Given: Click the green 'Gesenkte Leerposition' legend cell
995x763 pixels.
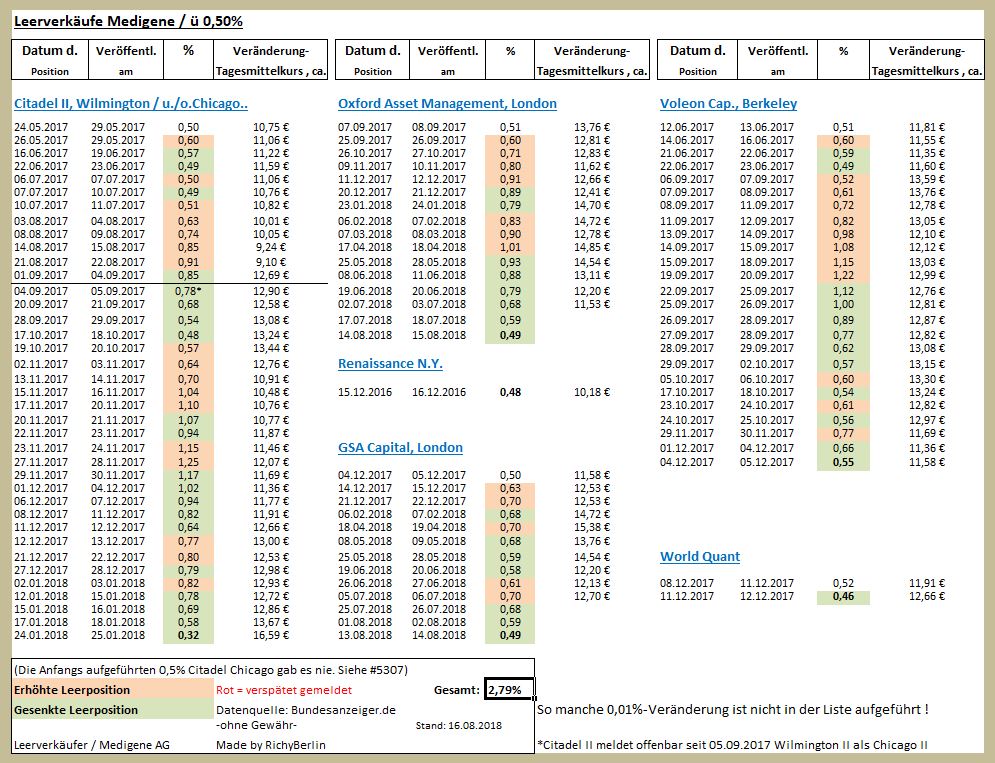Looking at the screenshot, I should point(113,710).
